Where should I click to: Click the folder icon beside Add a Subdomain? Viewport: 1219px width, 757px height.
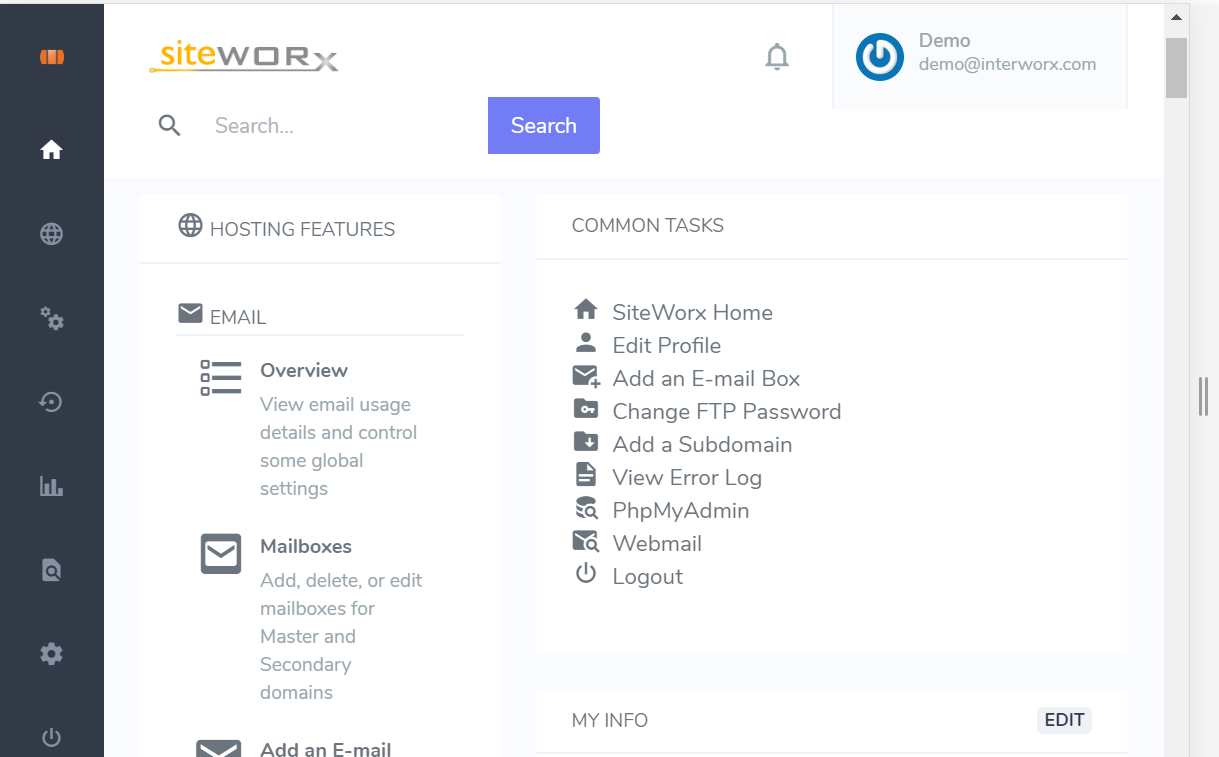coord(586,442)
